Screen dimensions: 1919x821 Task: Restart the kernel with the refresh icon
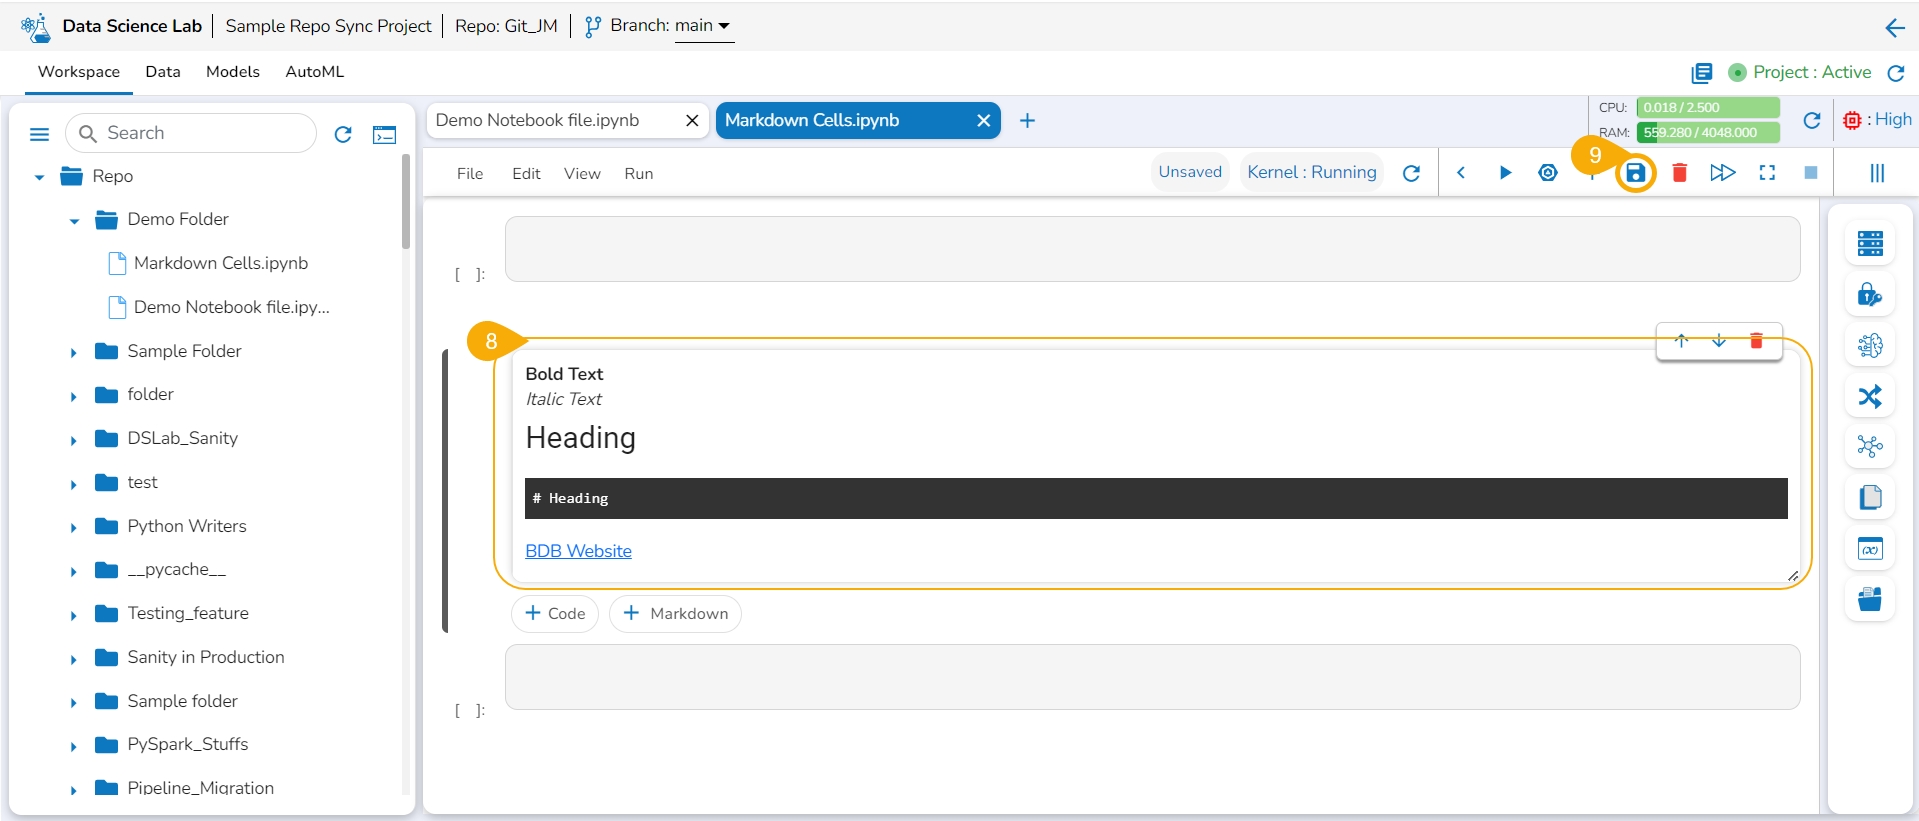(1412, 173)
